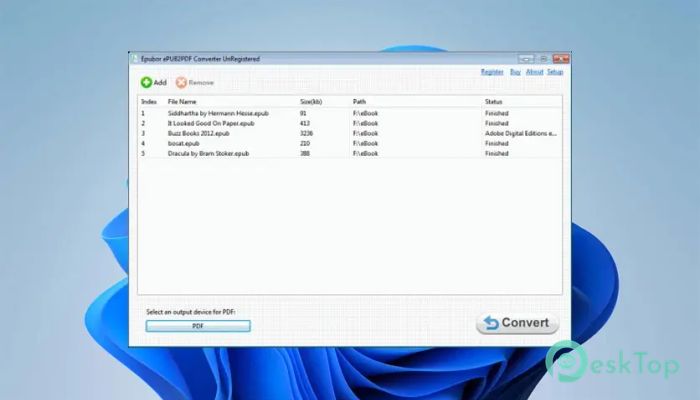
Task: Click the size value 91
Action: [303, 113]
